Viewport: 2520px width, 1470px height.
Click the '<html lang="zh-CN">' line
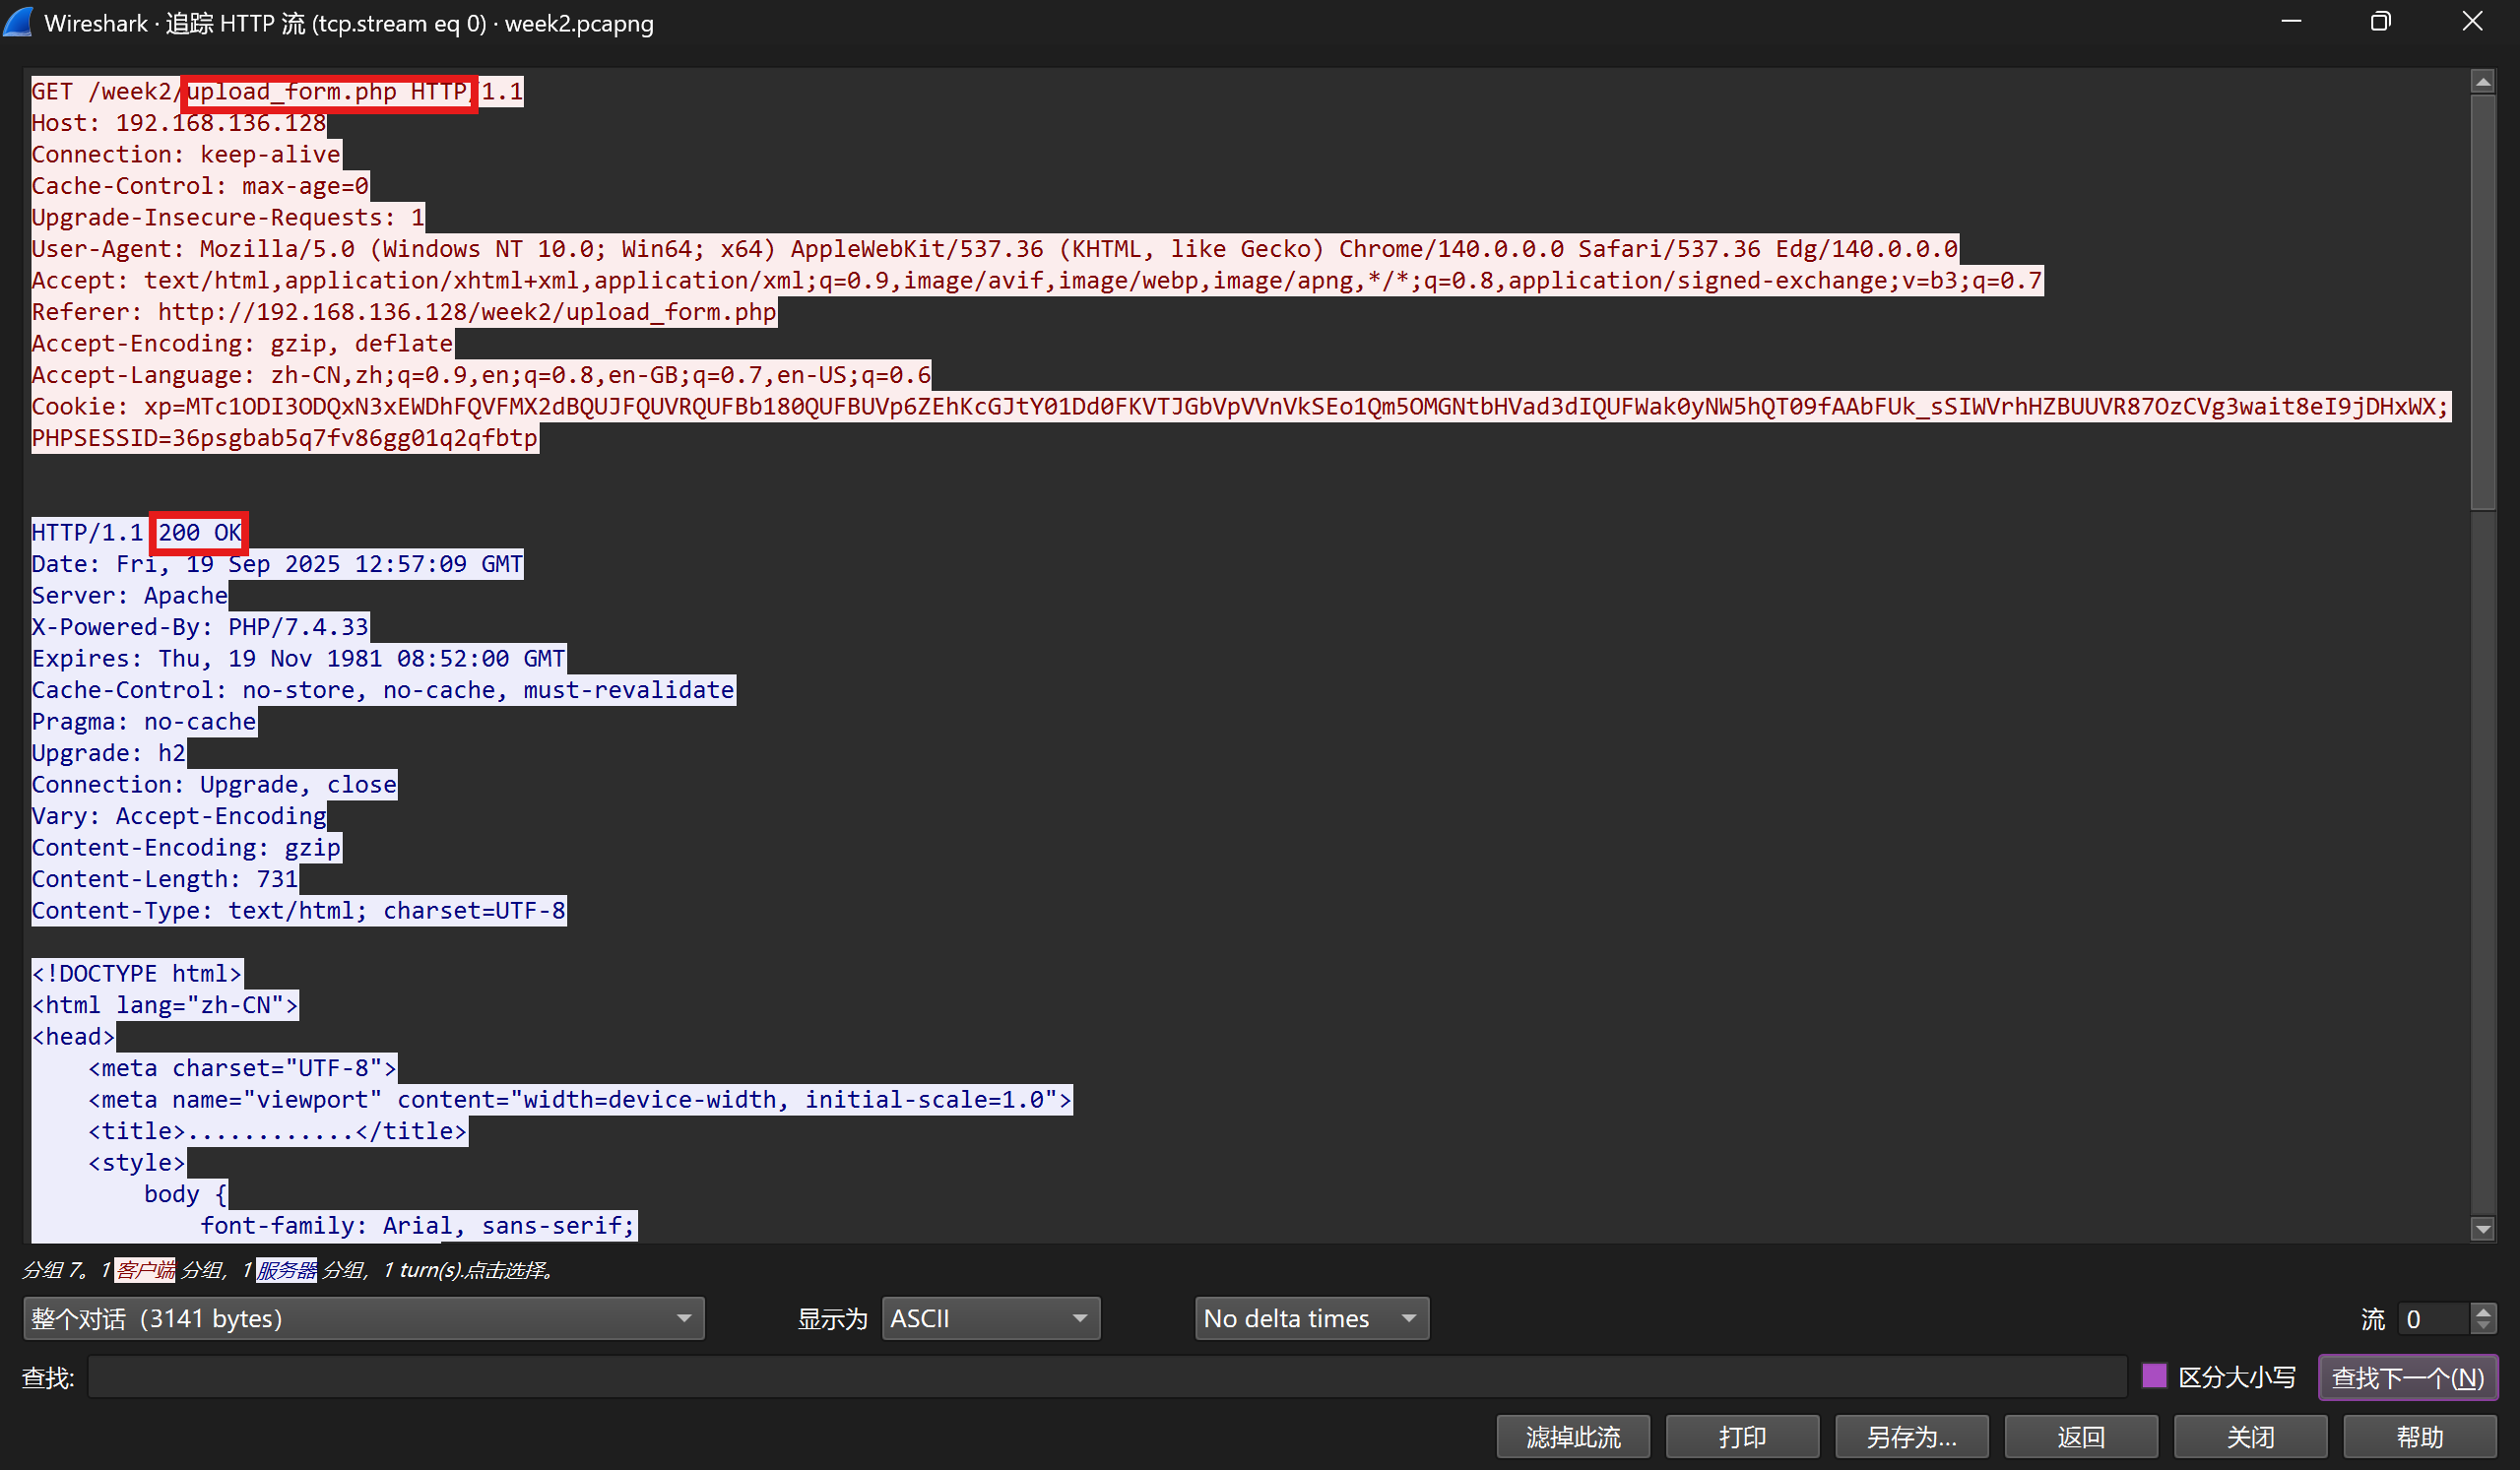(x=165, y=1005)
